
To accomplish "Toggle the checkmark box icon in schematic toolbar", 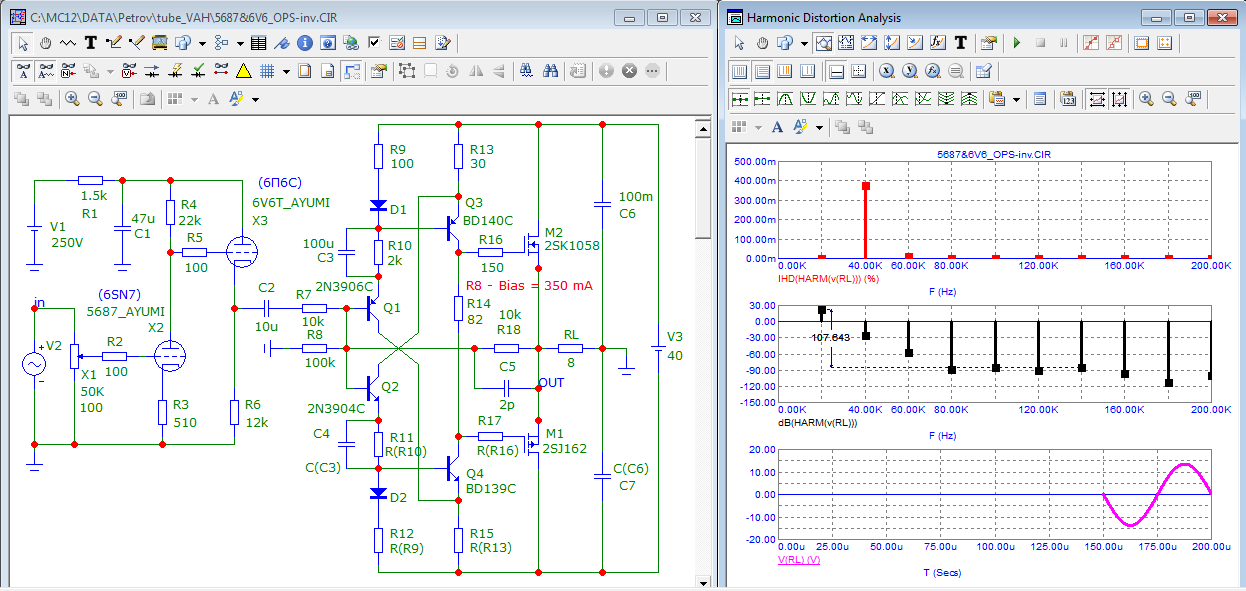I will [375, 43].
